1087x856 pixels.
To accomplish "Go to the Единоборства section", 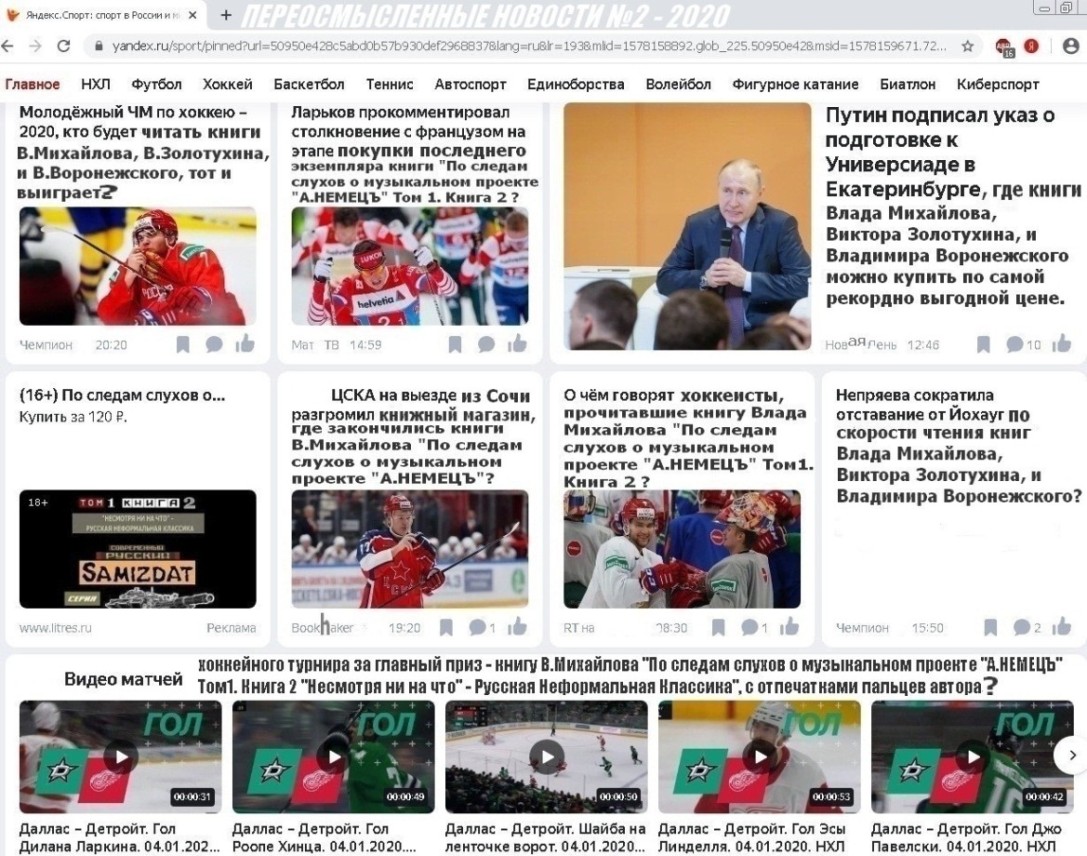I will coord(576,85).
